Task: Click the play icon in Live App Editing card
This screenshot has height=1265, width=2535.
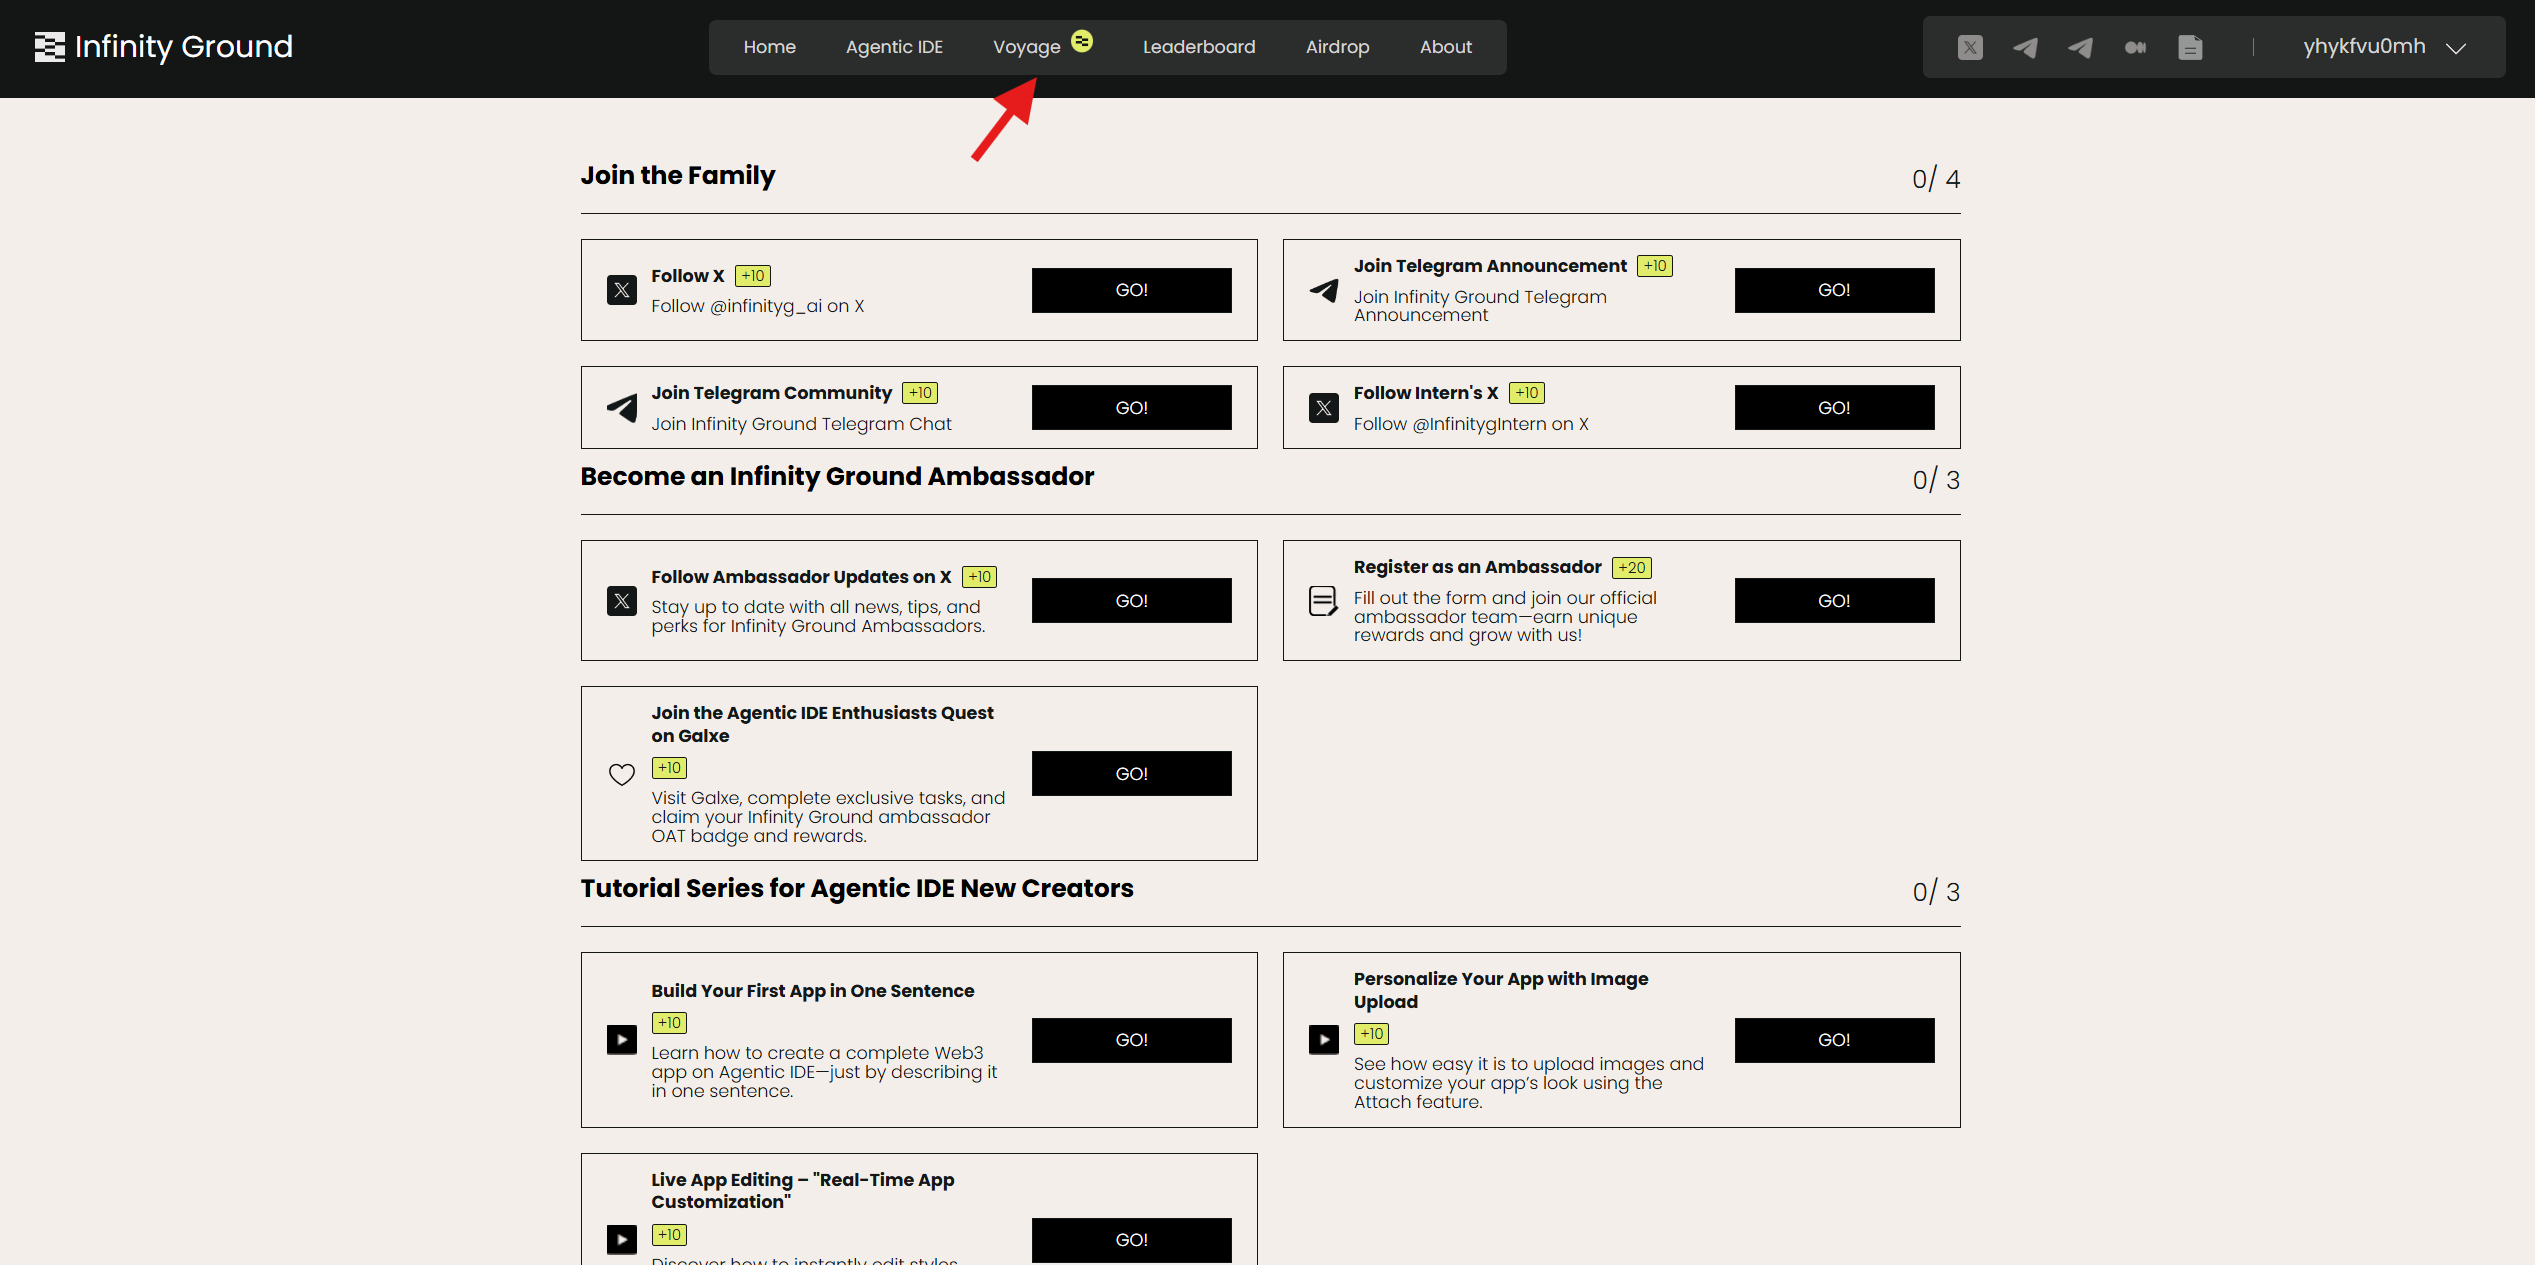Action: click(x=622, y=1240)
